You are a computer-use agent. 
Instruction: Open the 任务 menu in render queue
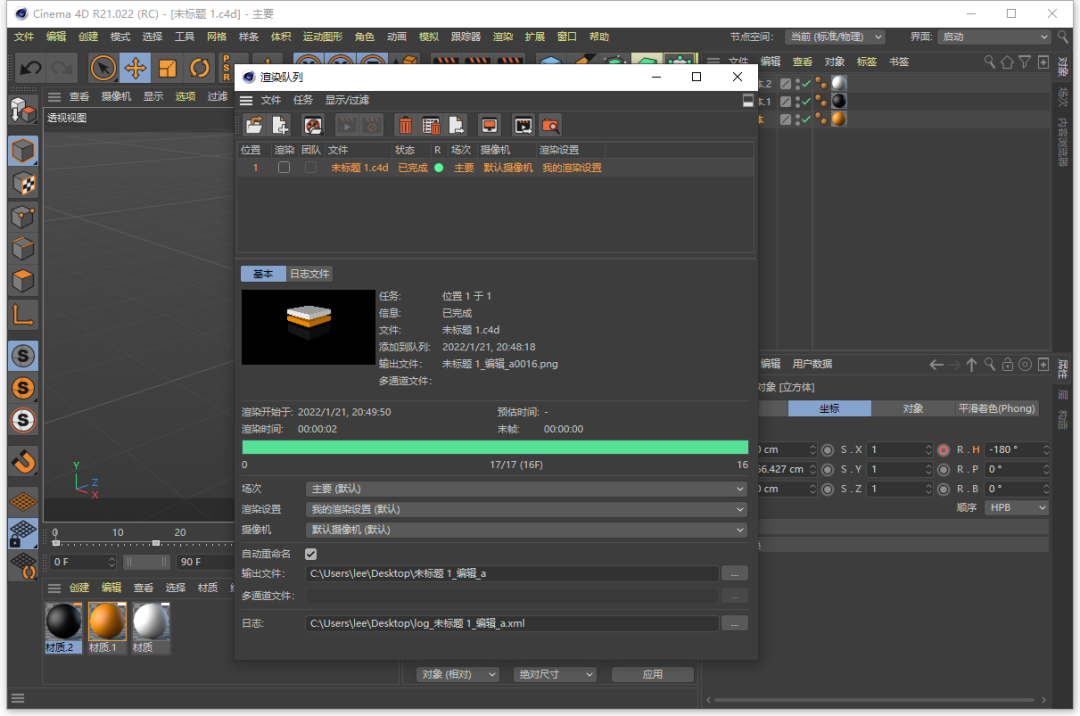303,100
